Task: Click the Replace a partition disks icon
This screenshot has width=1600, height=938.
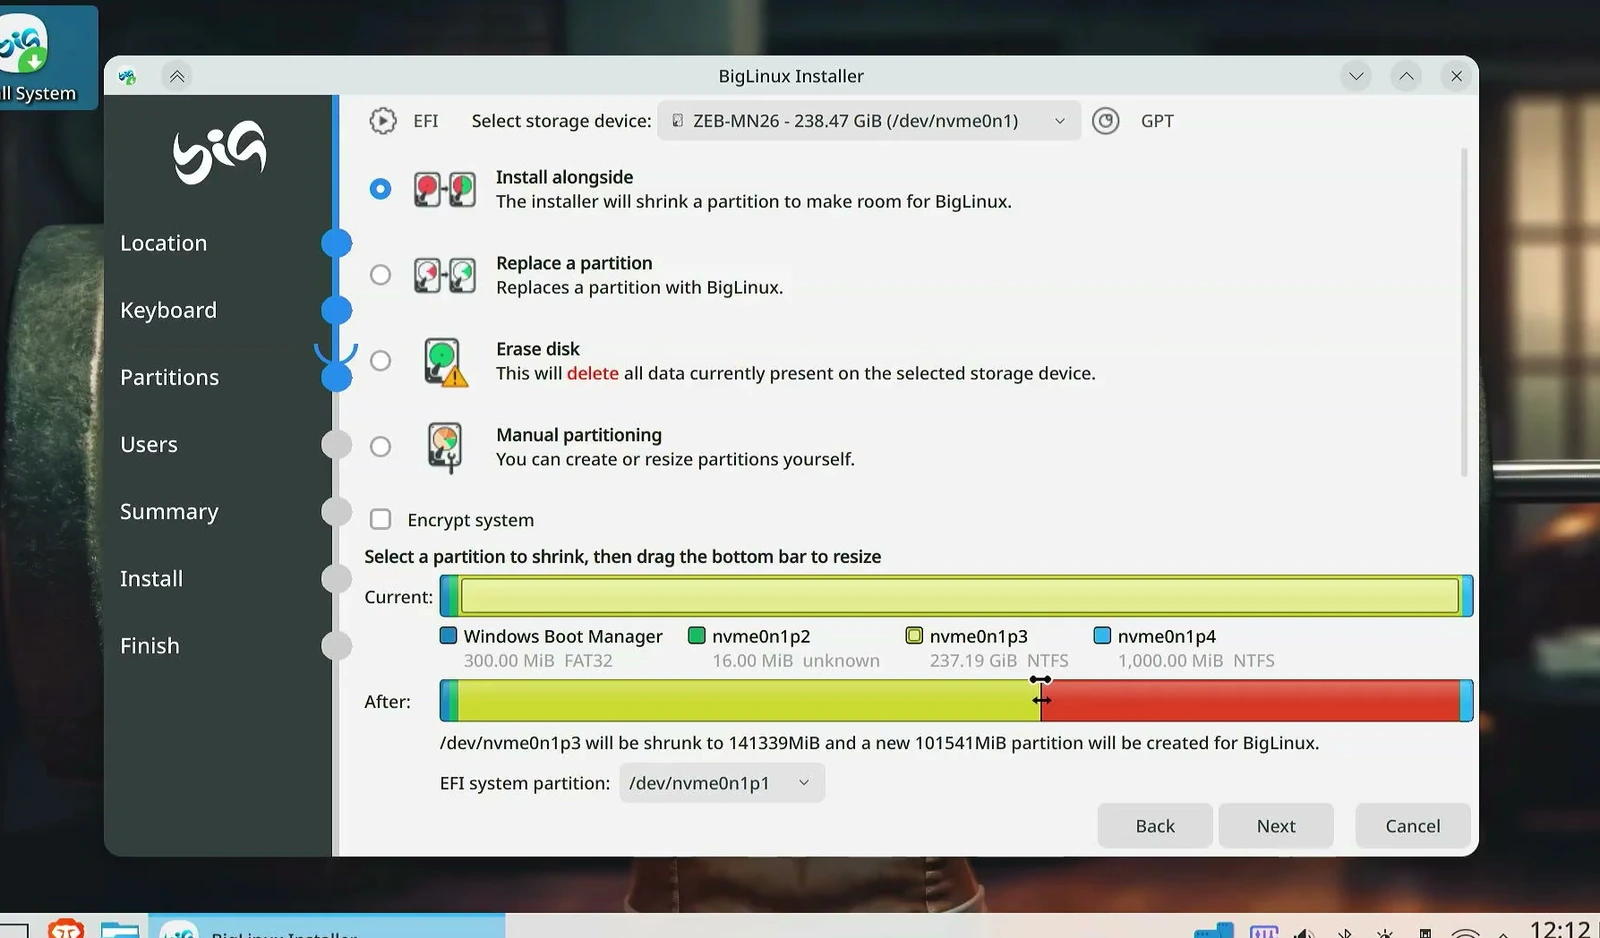Action: [445, 275]
